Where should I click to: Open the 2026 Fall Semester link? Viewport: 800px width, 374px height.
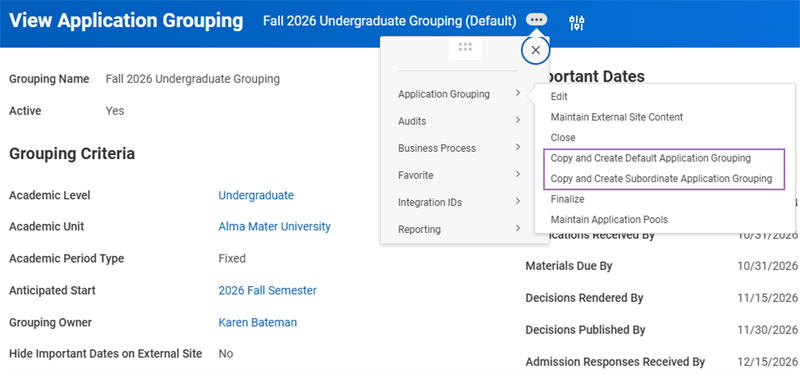click(267, 290)
